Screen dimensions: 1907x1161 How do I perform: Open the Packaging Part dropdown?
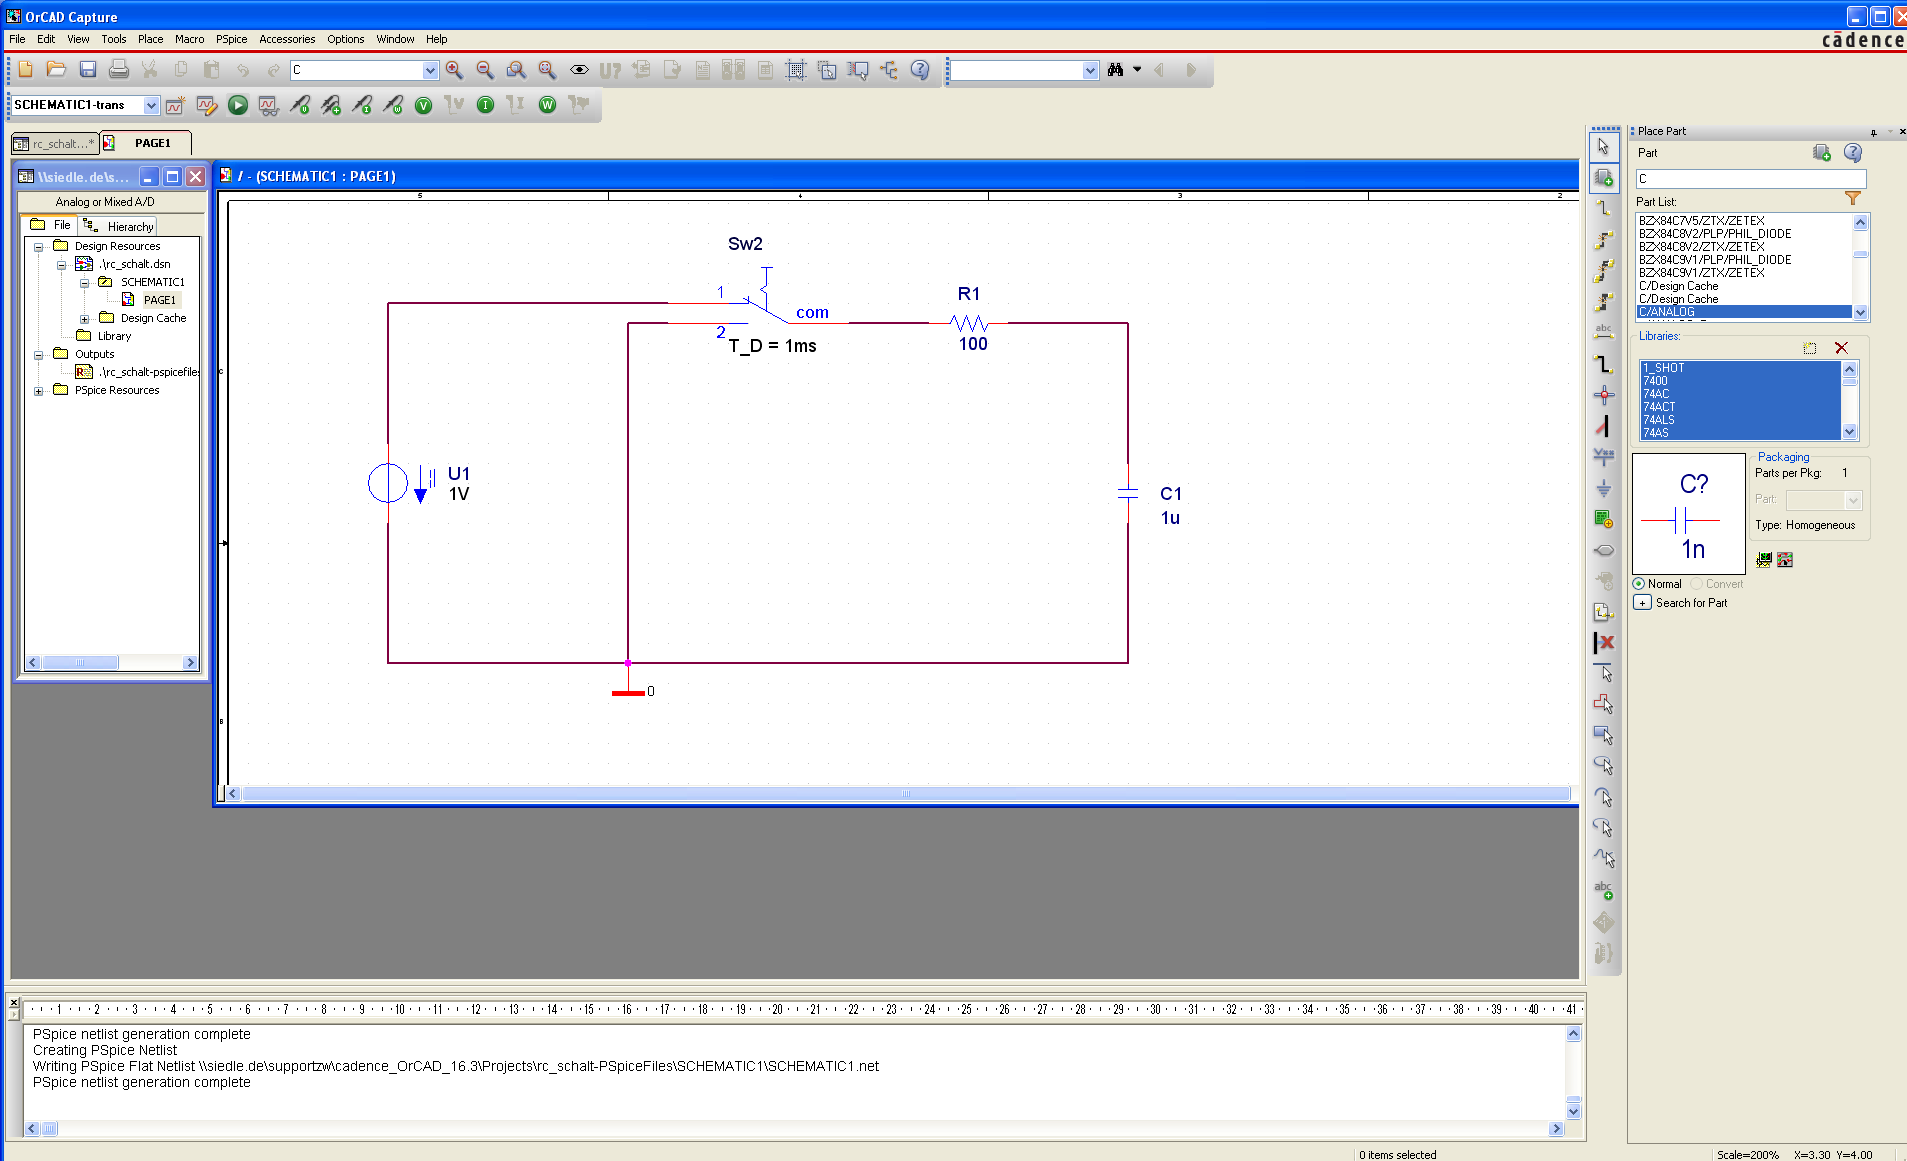1853,500
